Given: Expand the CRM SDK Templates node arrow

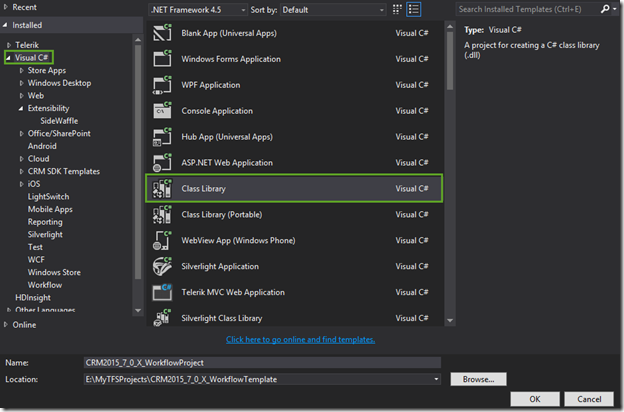Looking at the screenshot, I should tap(21, 172).
